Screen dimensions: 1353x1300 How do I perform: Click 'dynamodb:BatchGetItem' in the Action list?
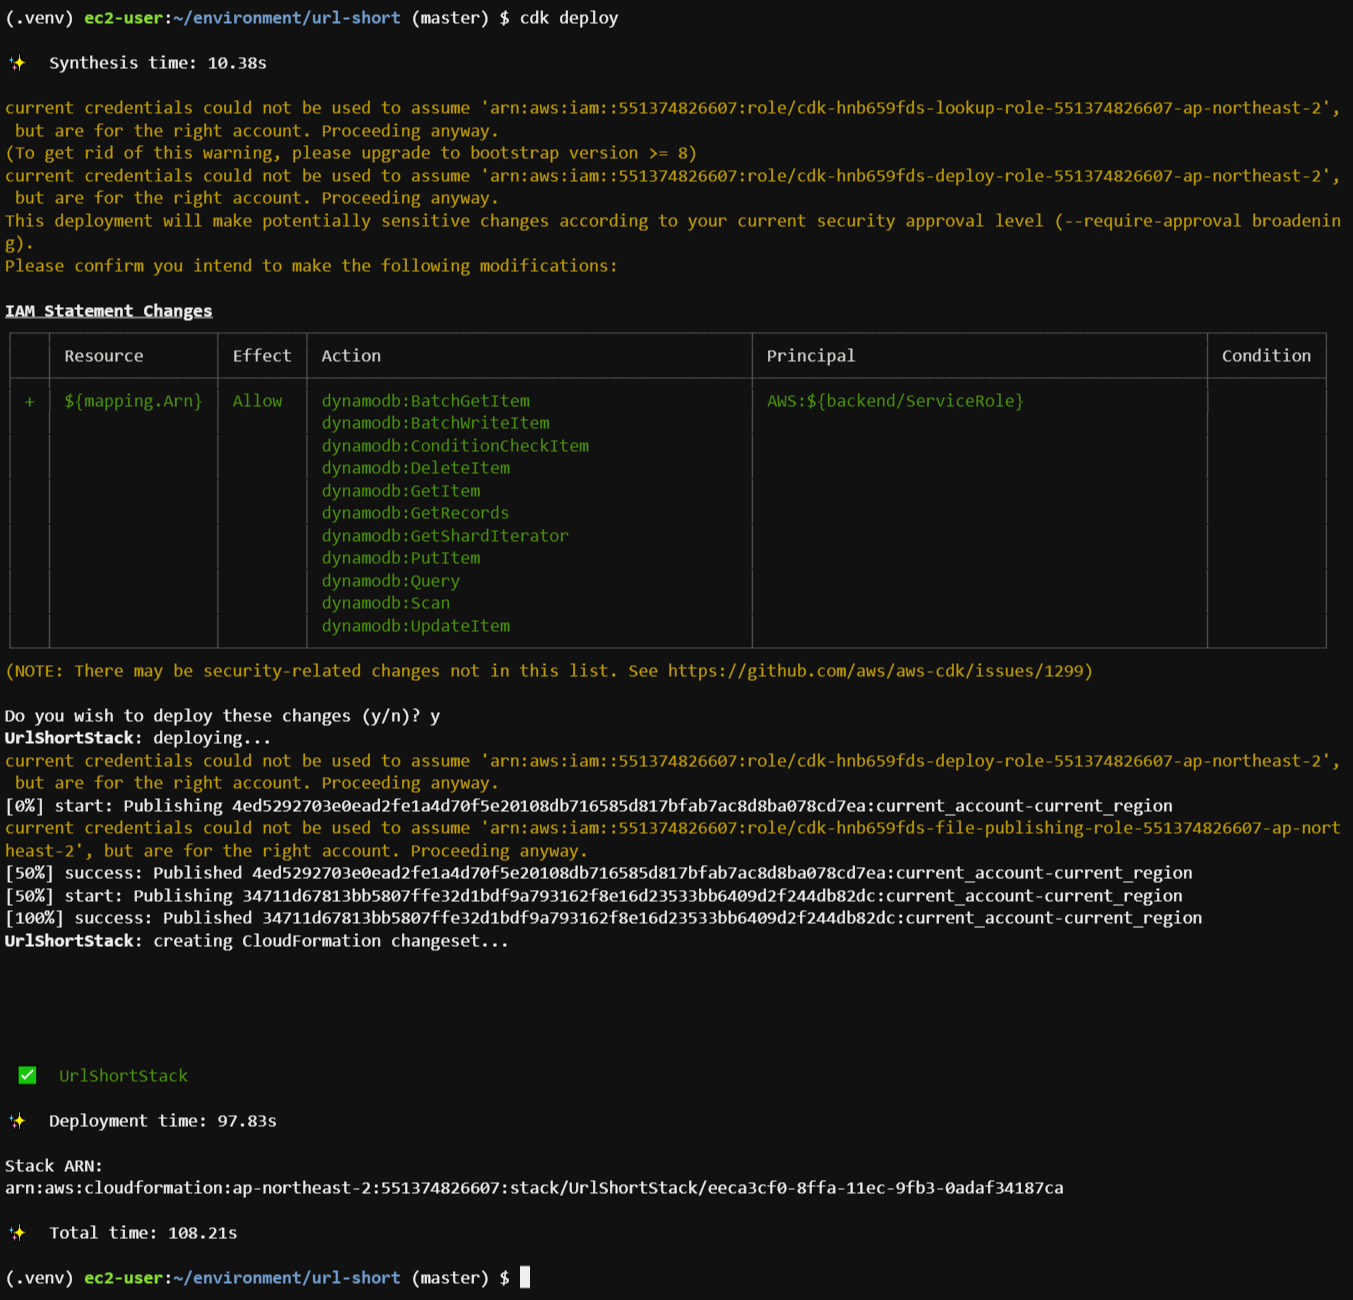point(426,401)
